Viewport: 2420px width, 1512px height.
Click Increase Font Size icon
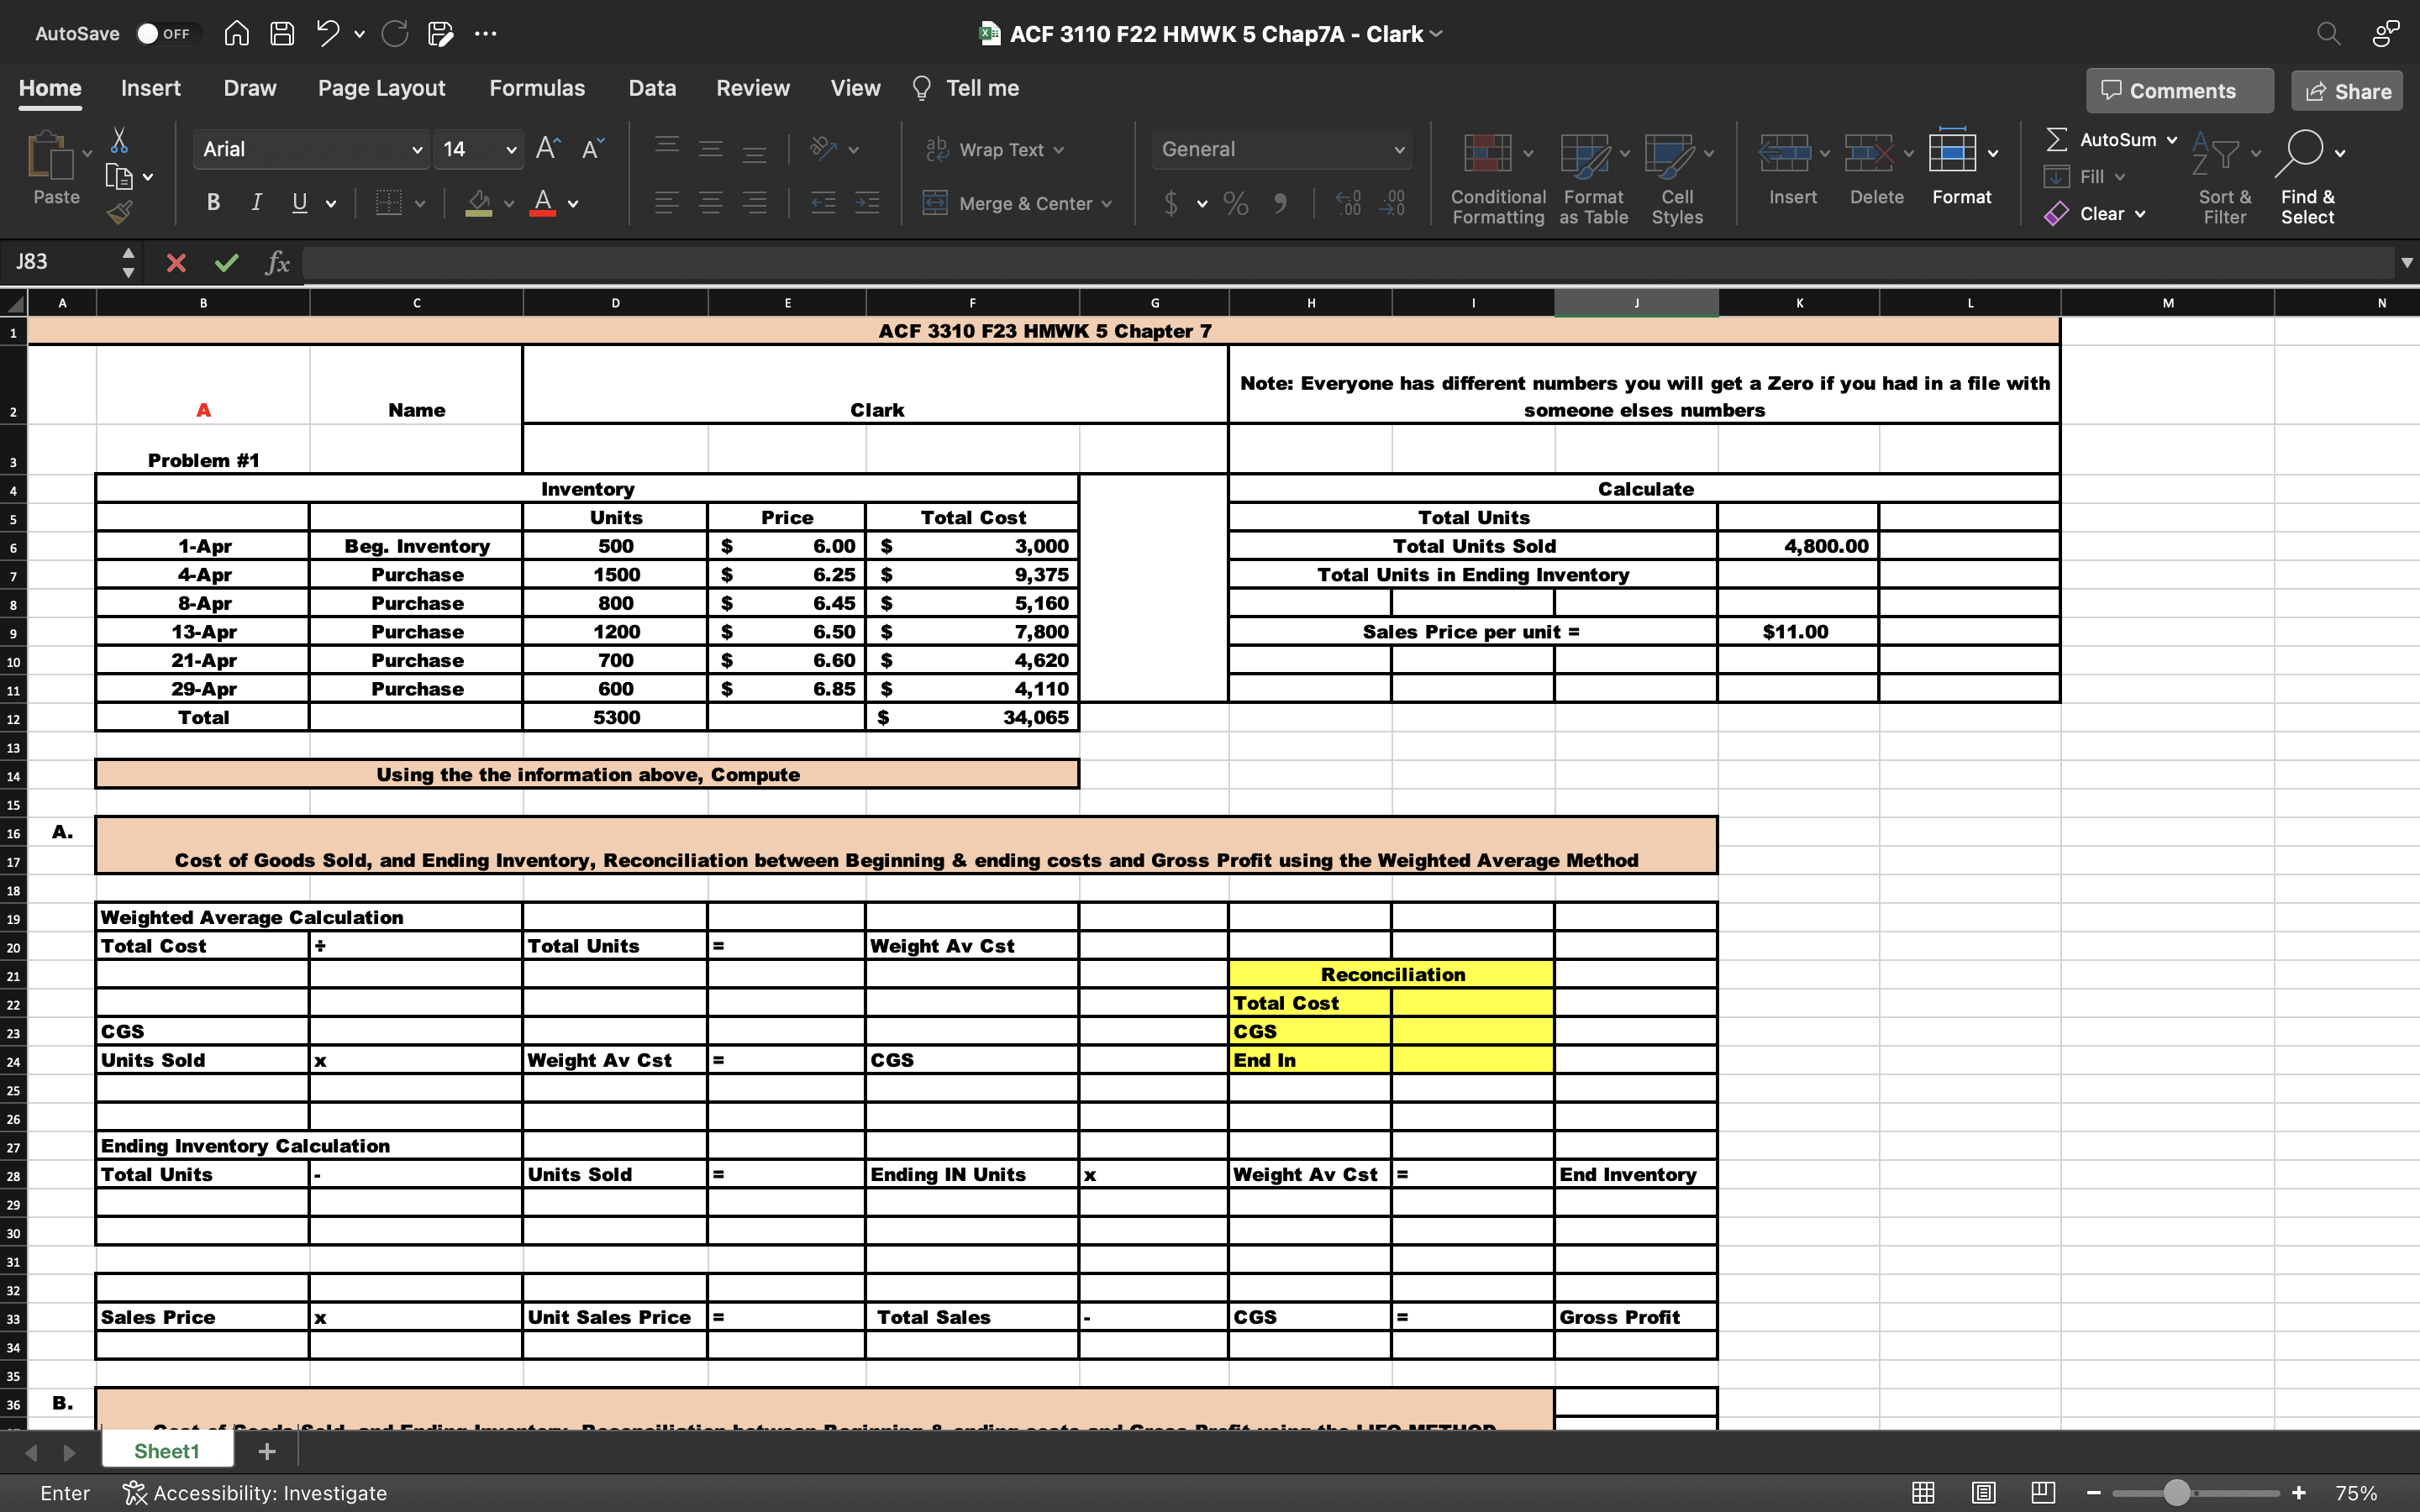click(x=547, y=149)
